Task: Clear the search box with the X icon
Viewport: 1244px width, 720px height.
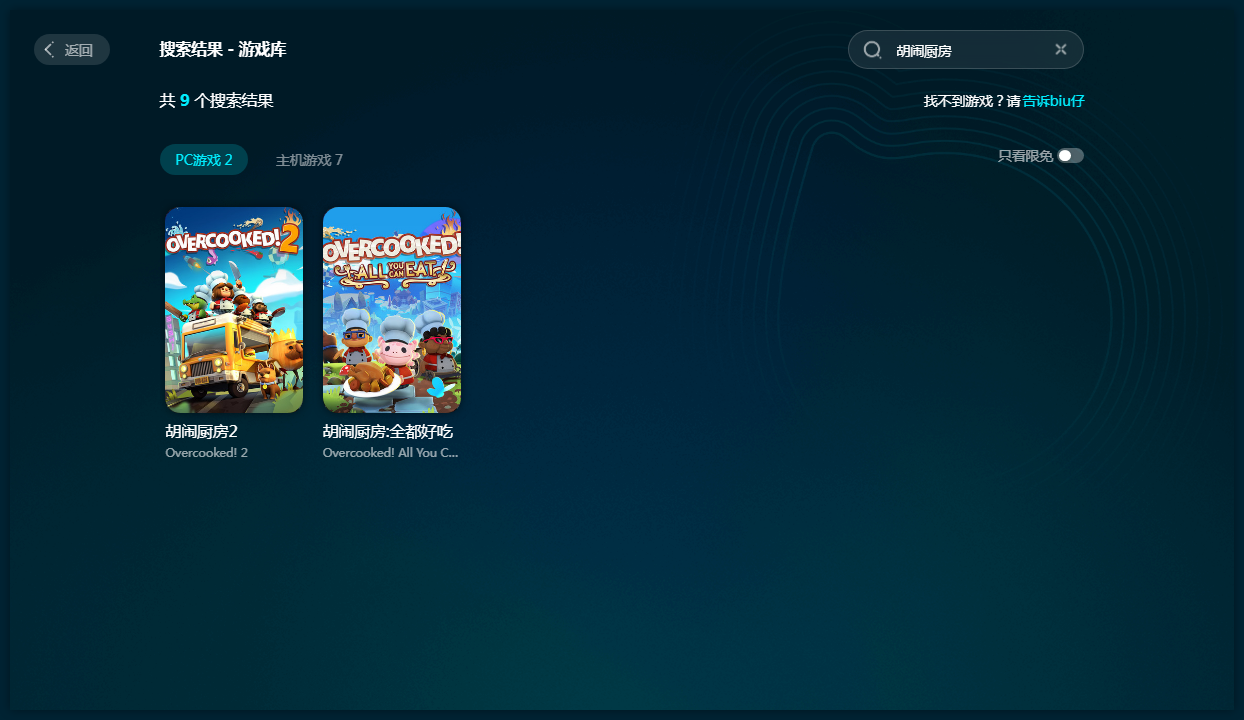Action: [x=1061, y=50]
